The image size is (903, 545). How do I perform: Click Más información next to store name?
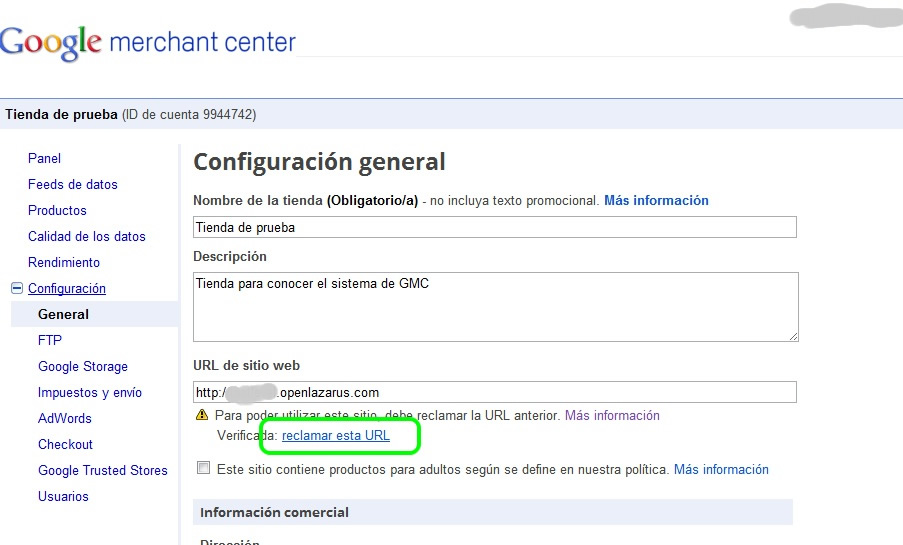coord(656,200)
